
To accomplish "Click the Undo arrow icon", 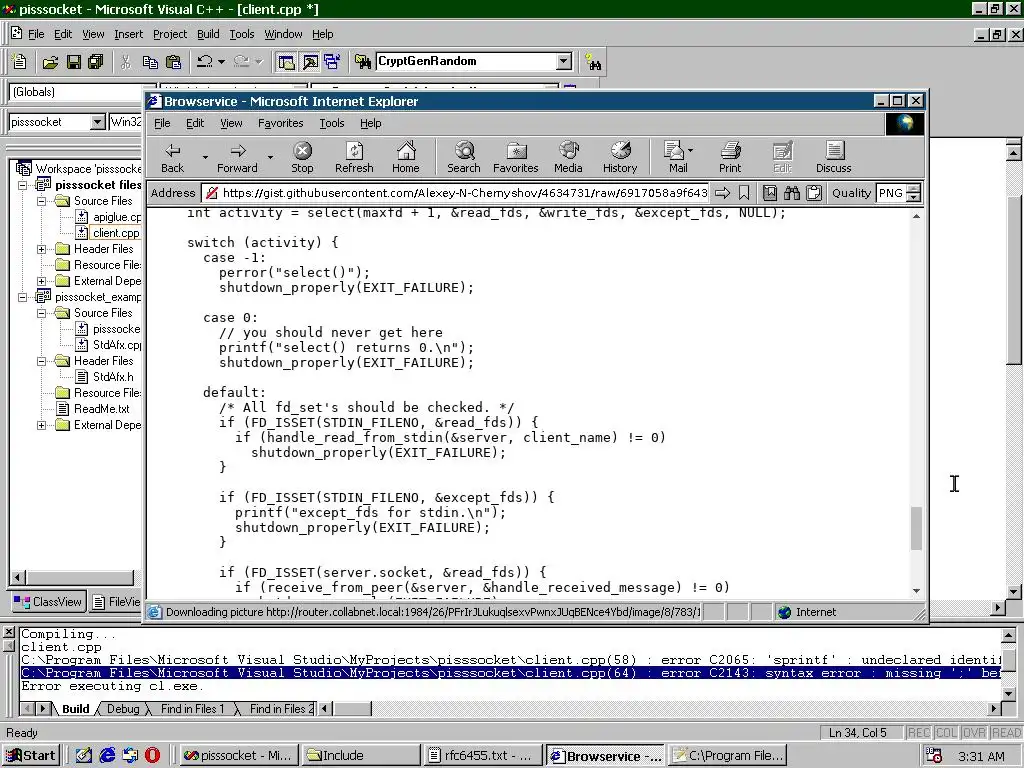I will pyautogui.click(x=204, y=62).
